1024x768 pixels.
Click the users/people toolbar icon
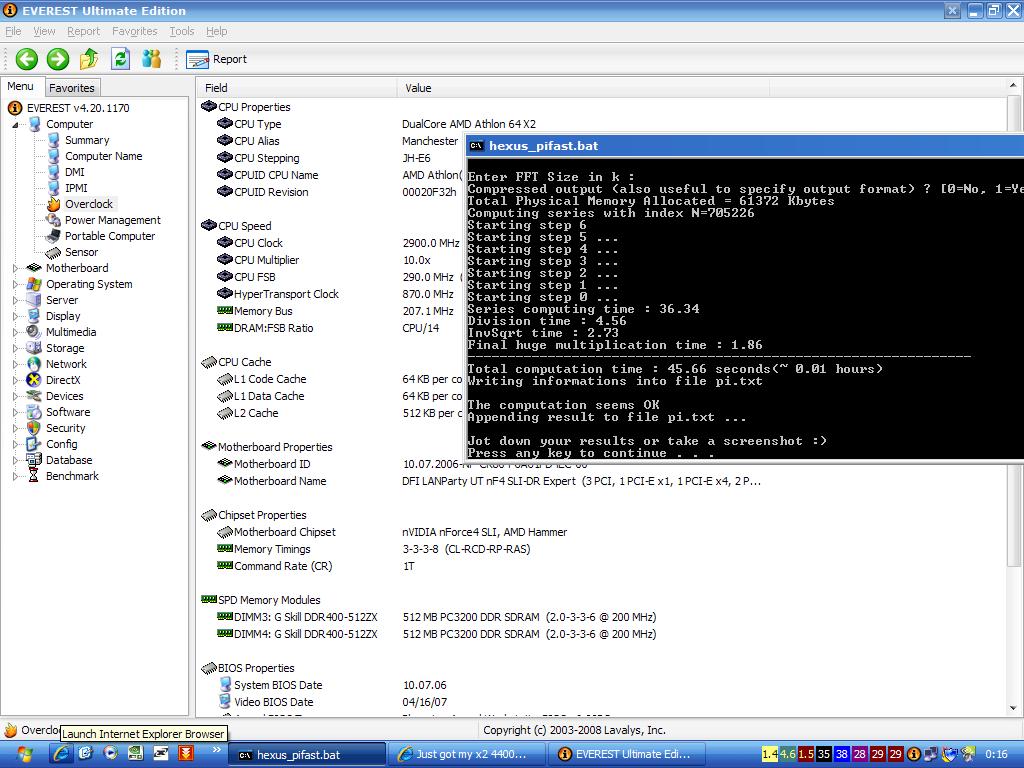[152, 59]
